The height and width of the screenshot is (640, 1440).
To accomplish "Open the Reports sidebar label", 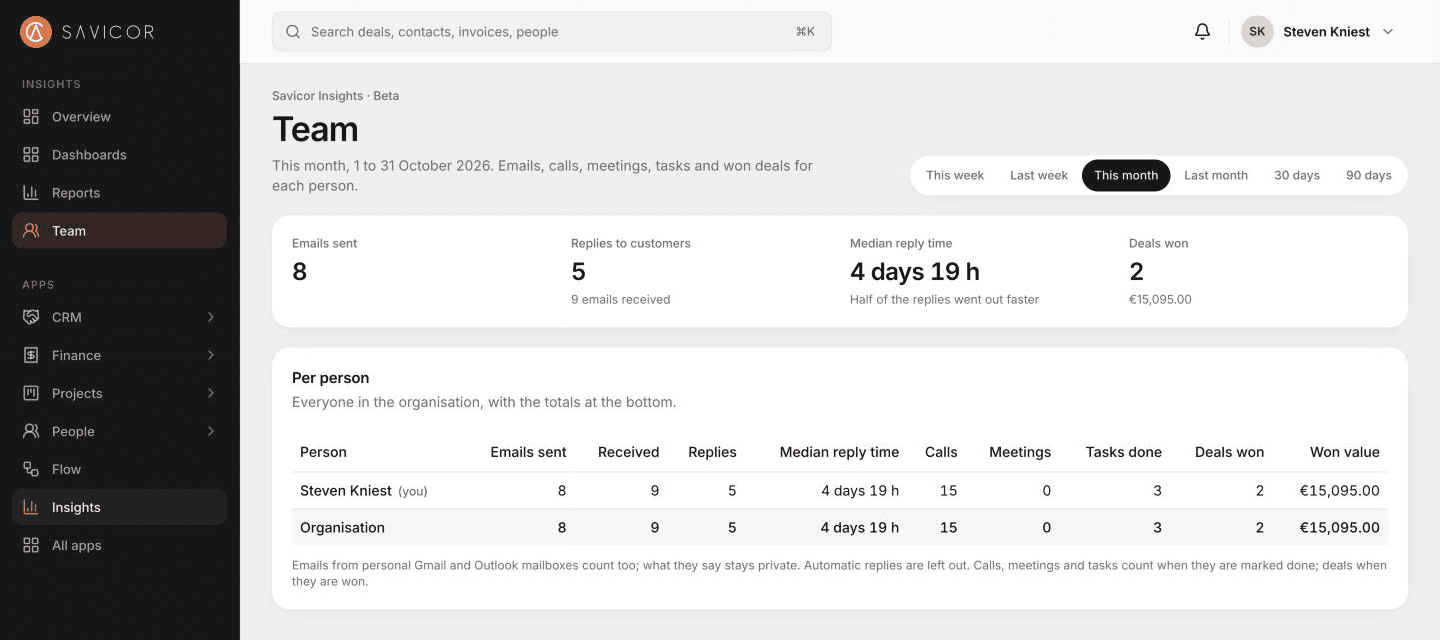I will click(x=76, y=193).
